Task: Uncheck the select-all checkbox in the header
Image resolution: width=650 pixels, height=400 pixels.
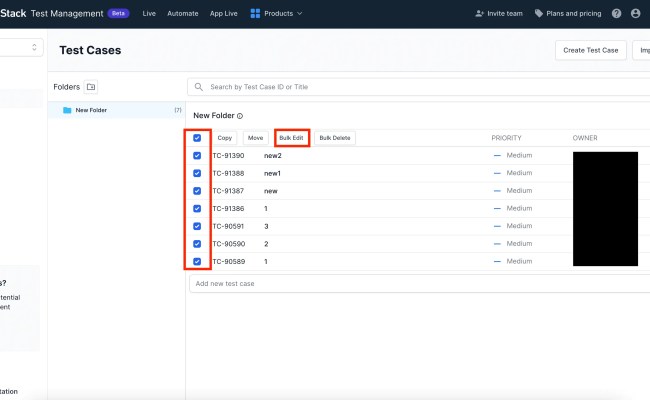Action: coord(197,138)
